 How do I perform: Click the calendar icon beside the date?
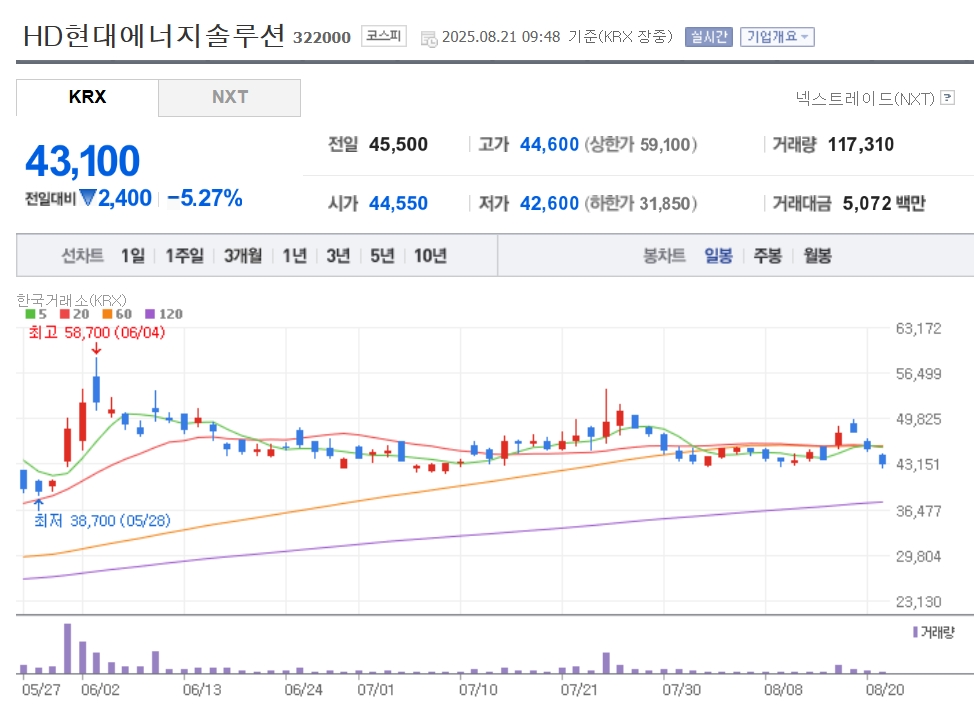coord(429,39)
